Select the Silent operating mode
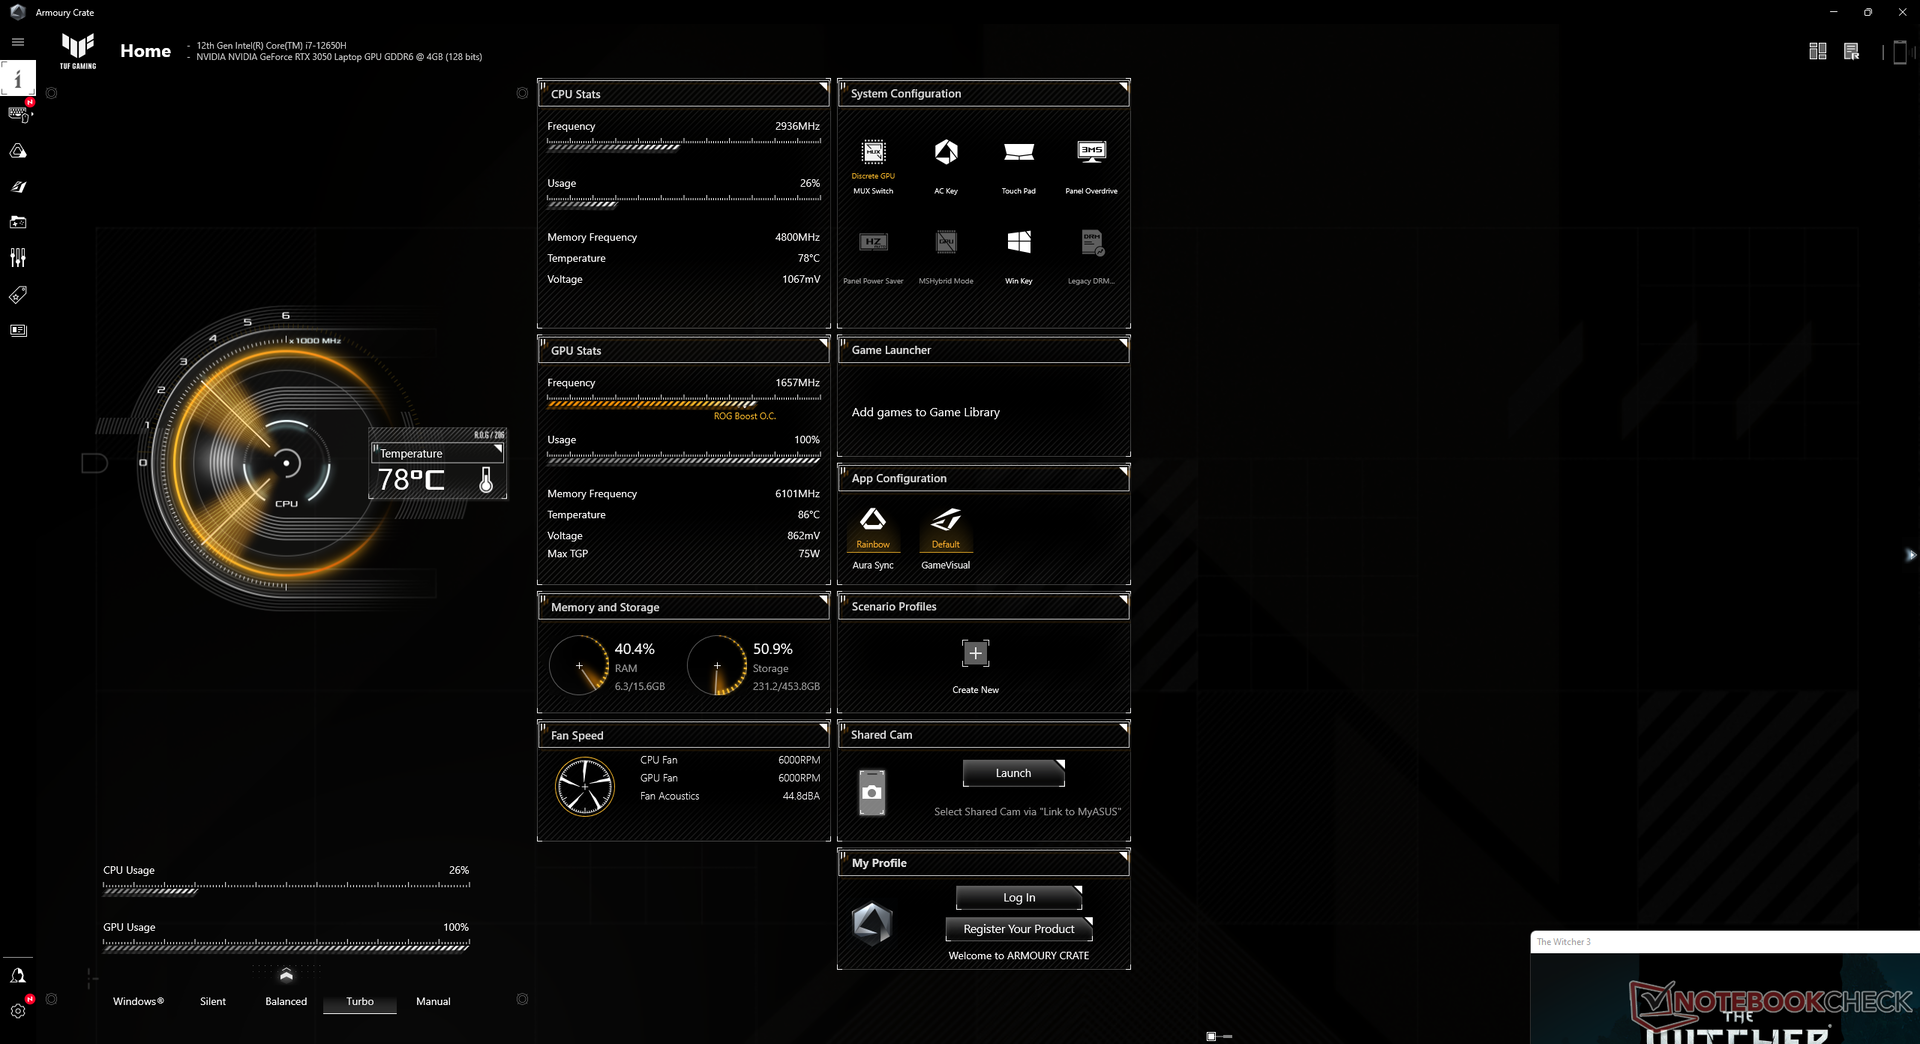Image resolution: width=1920 pixels, height=1044 pixels. click(213, 1001)
